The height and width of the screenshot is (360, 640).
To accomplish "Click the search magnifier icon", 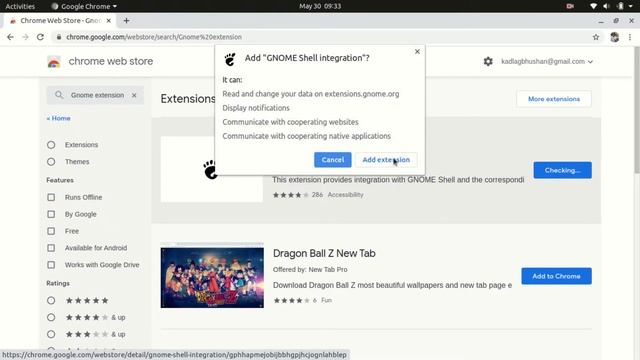I will 59,95.
